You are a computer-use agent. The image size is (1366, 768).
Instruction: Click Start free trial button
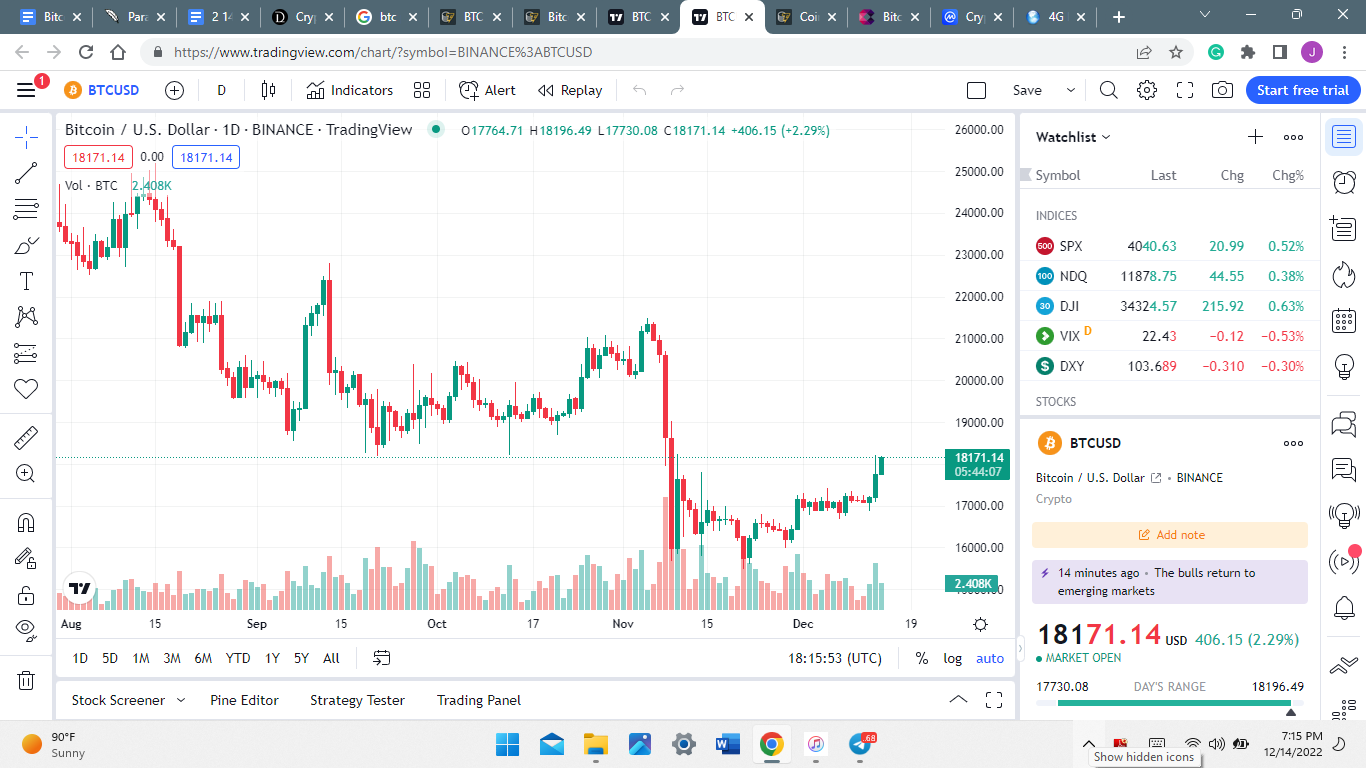tap(1303, 90)
